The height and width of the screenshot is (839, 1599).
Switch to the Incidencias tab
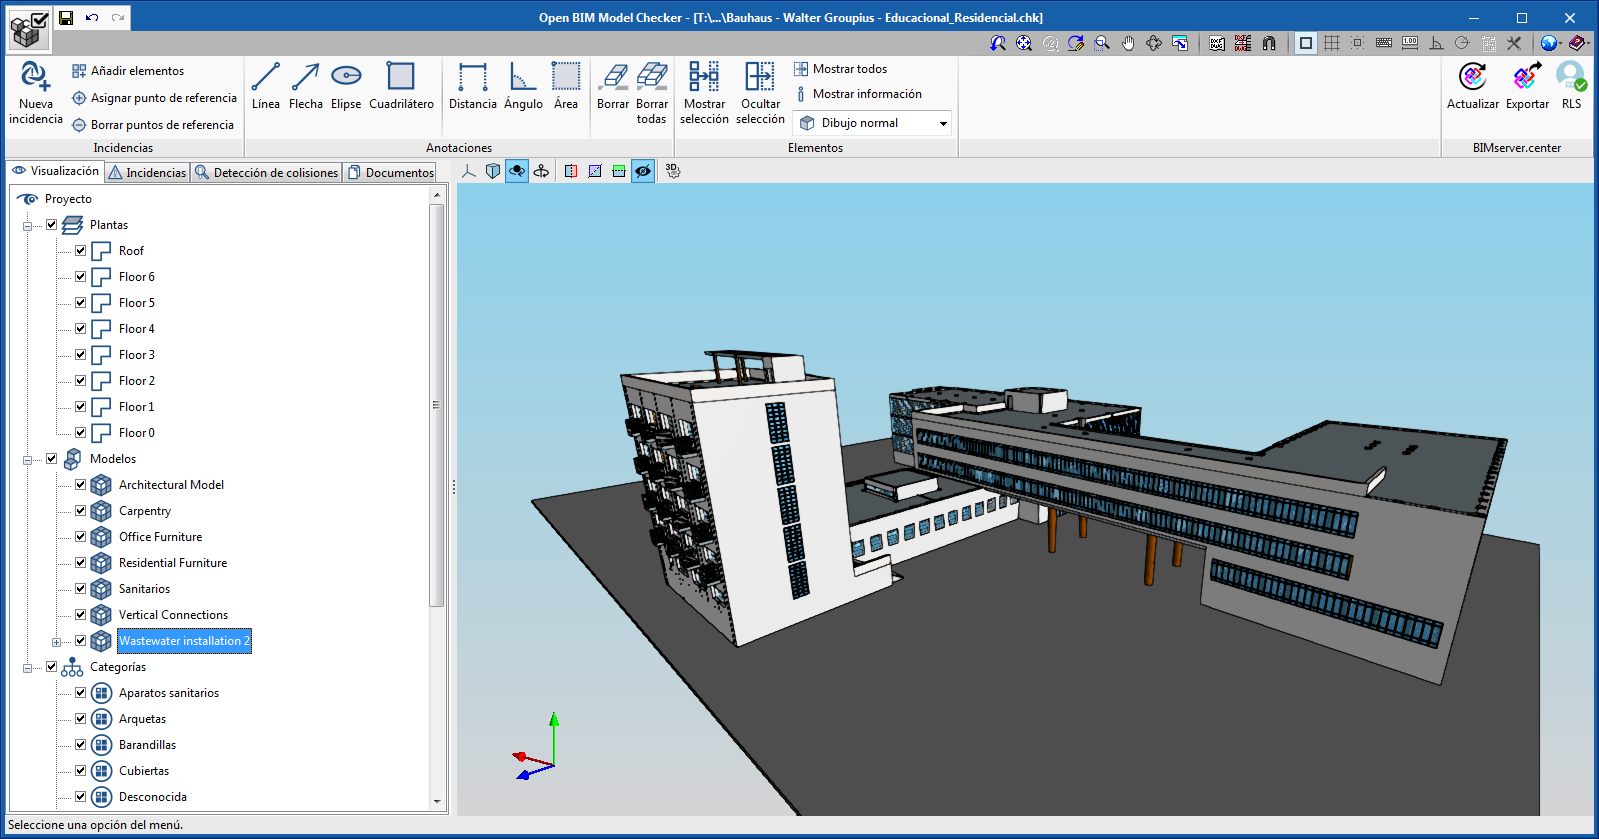[x=147, y=172]
